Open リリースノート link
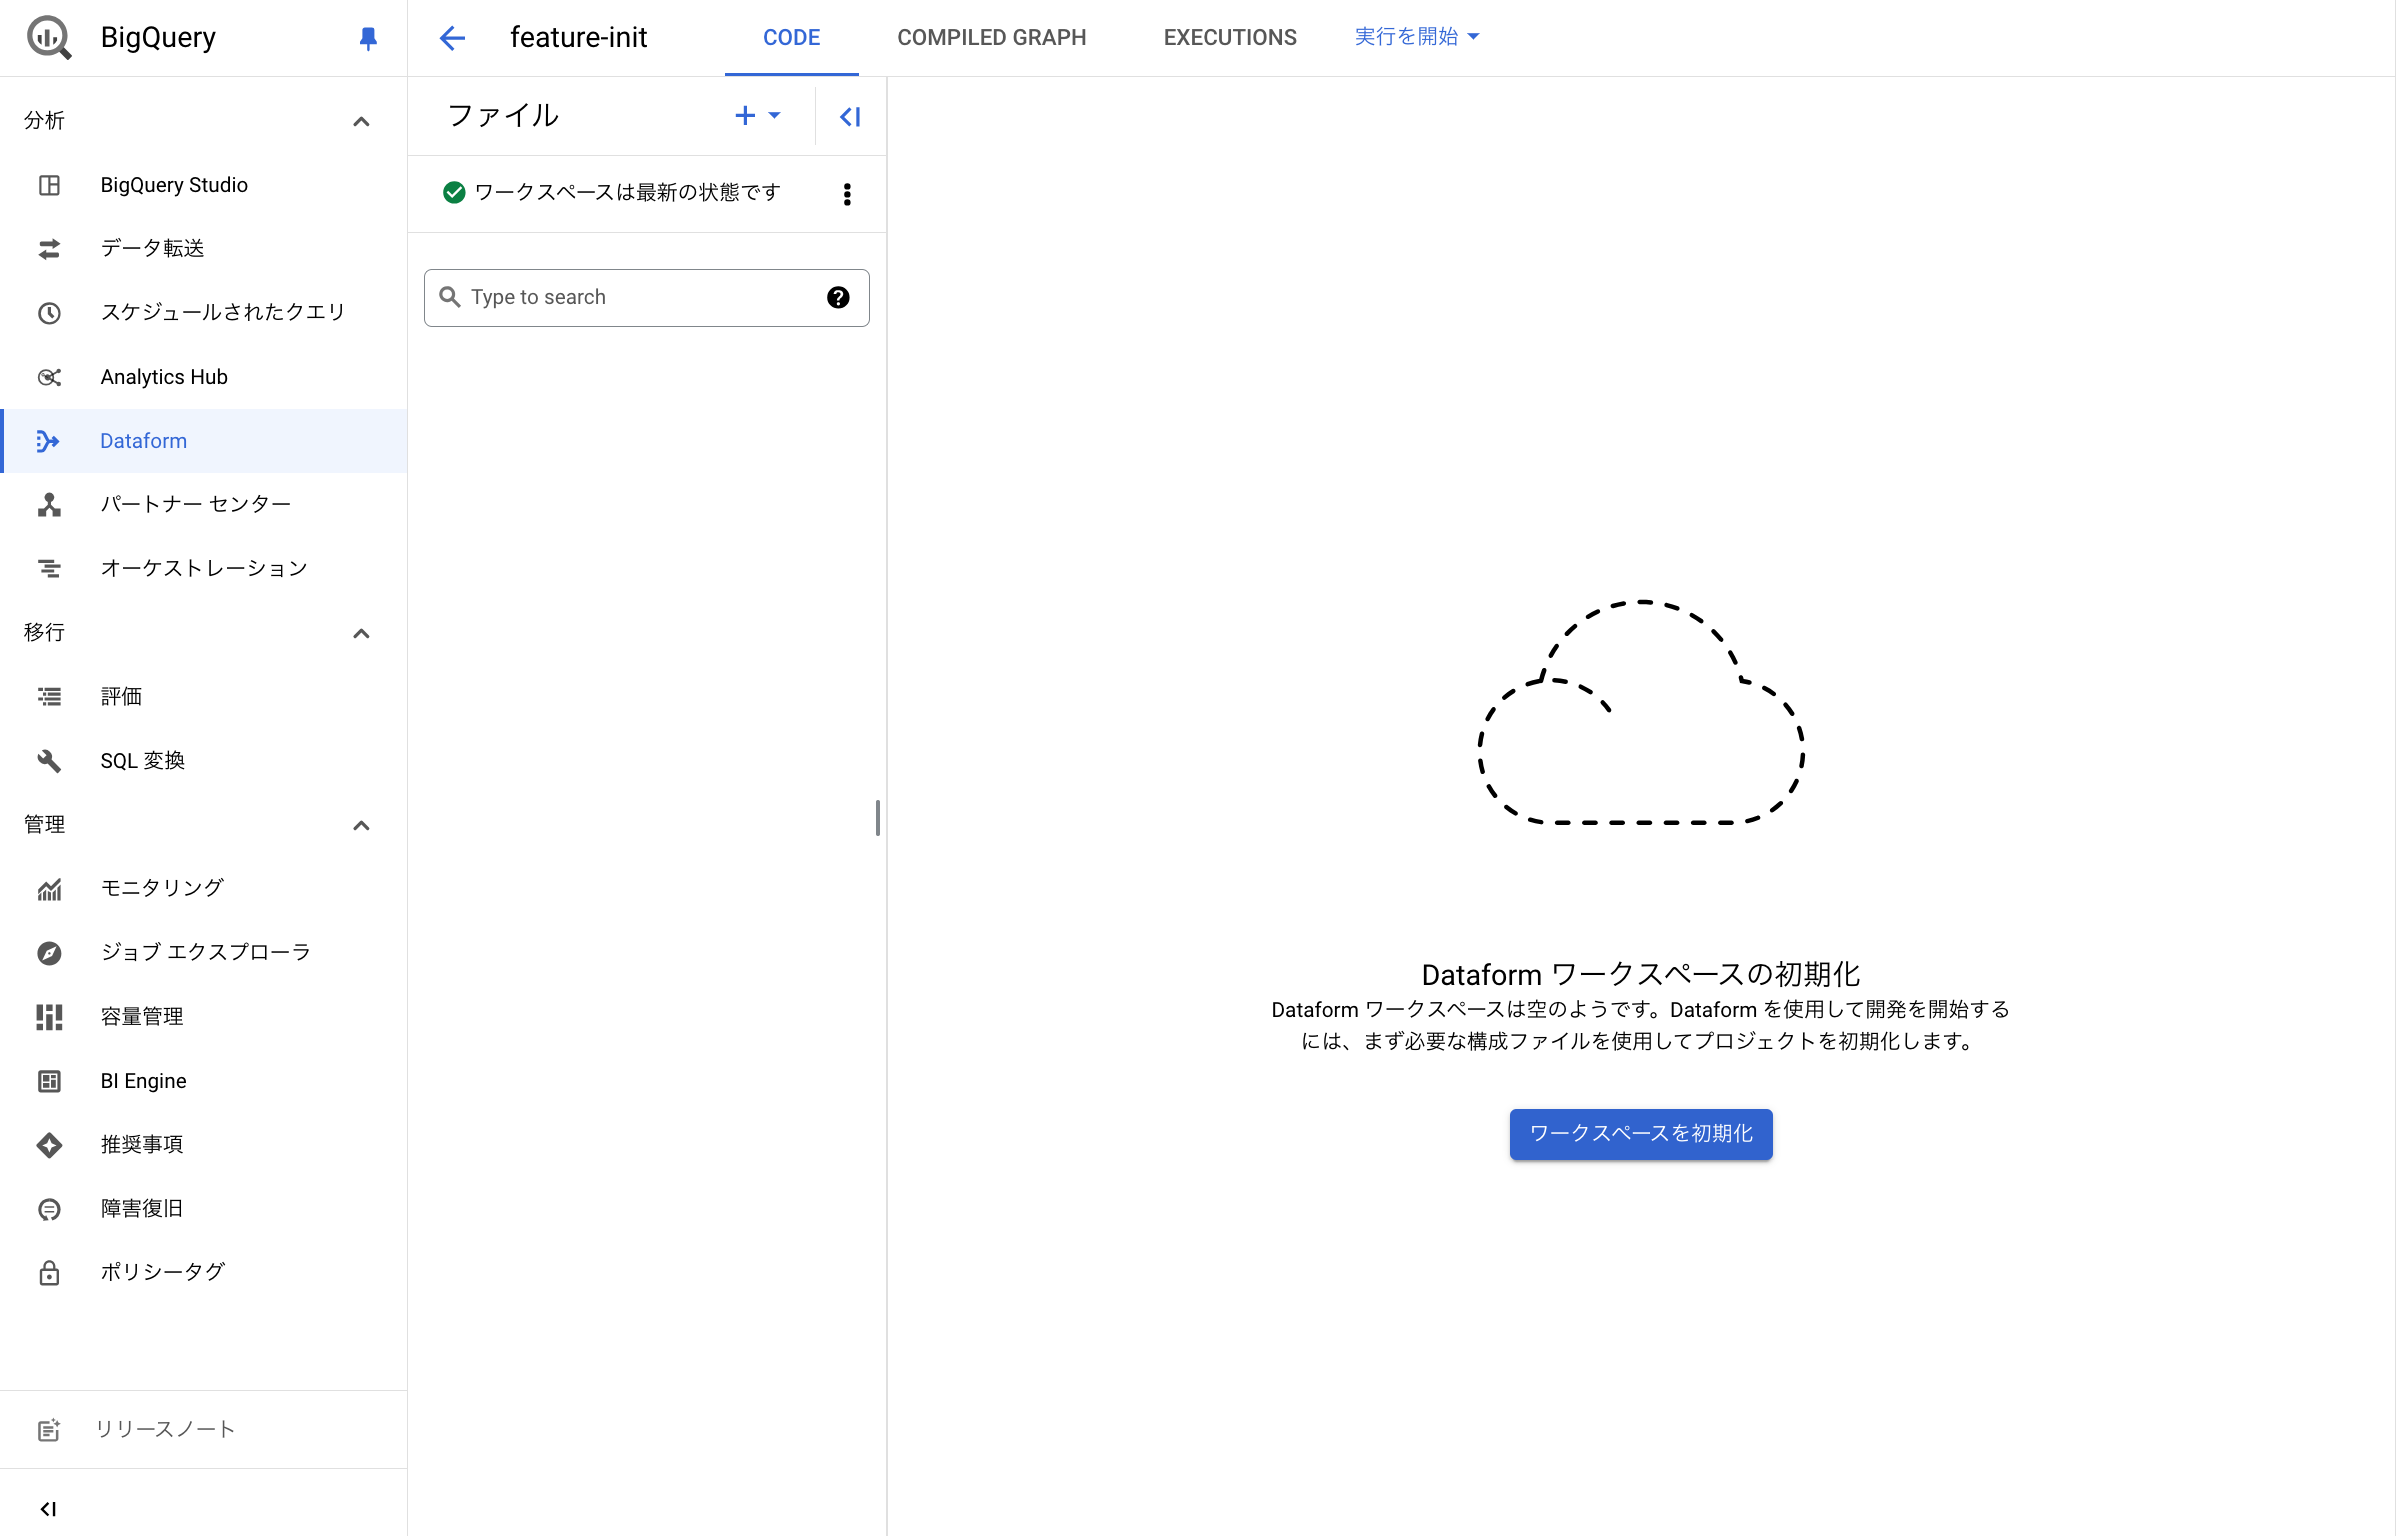 [x=163, y=1429]
